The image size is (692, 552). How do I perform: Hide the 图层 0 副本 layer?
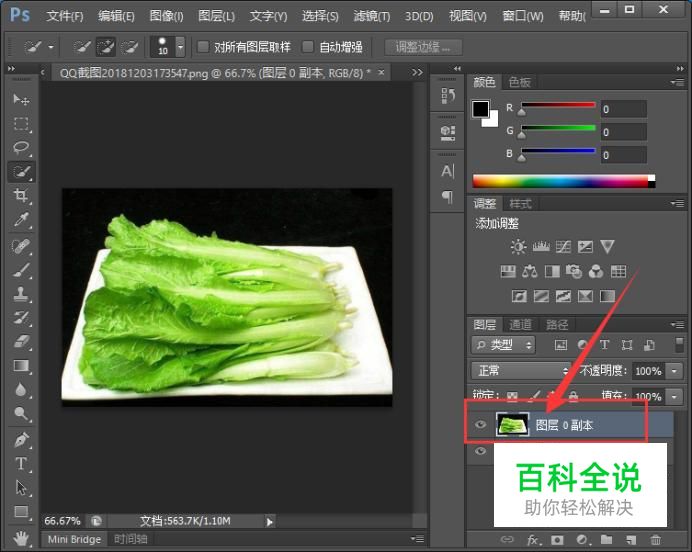[481, 424]
